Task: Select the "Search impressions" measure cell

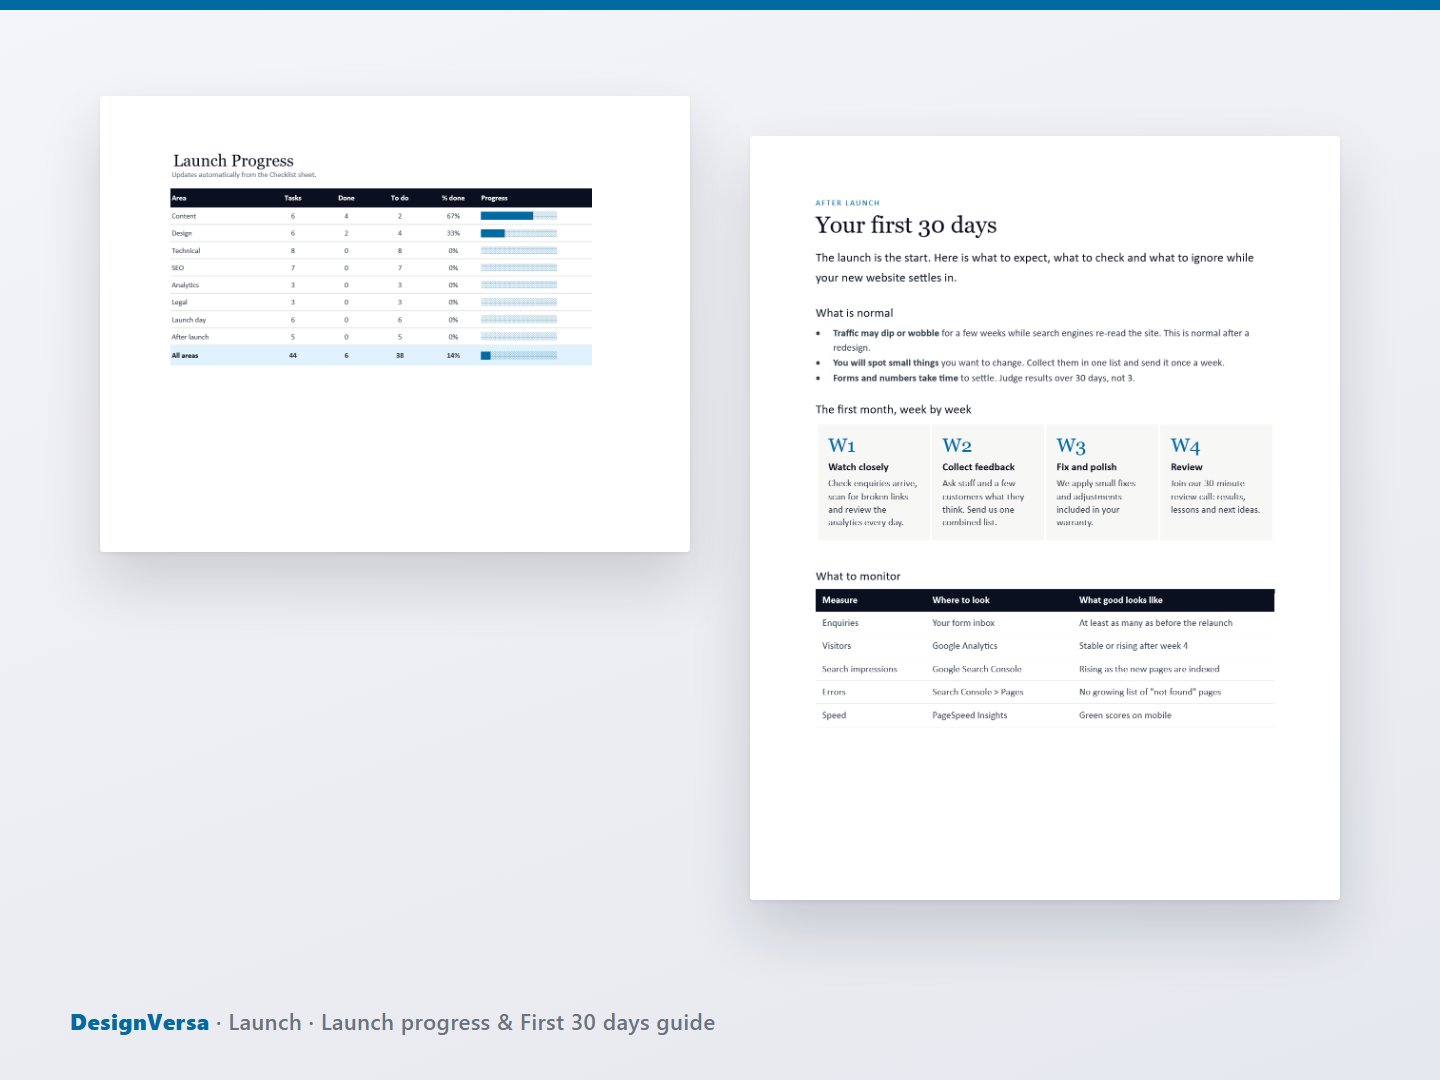Action: 860,669
